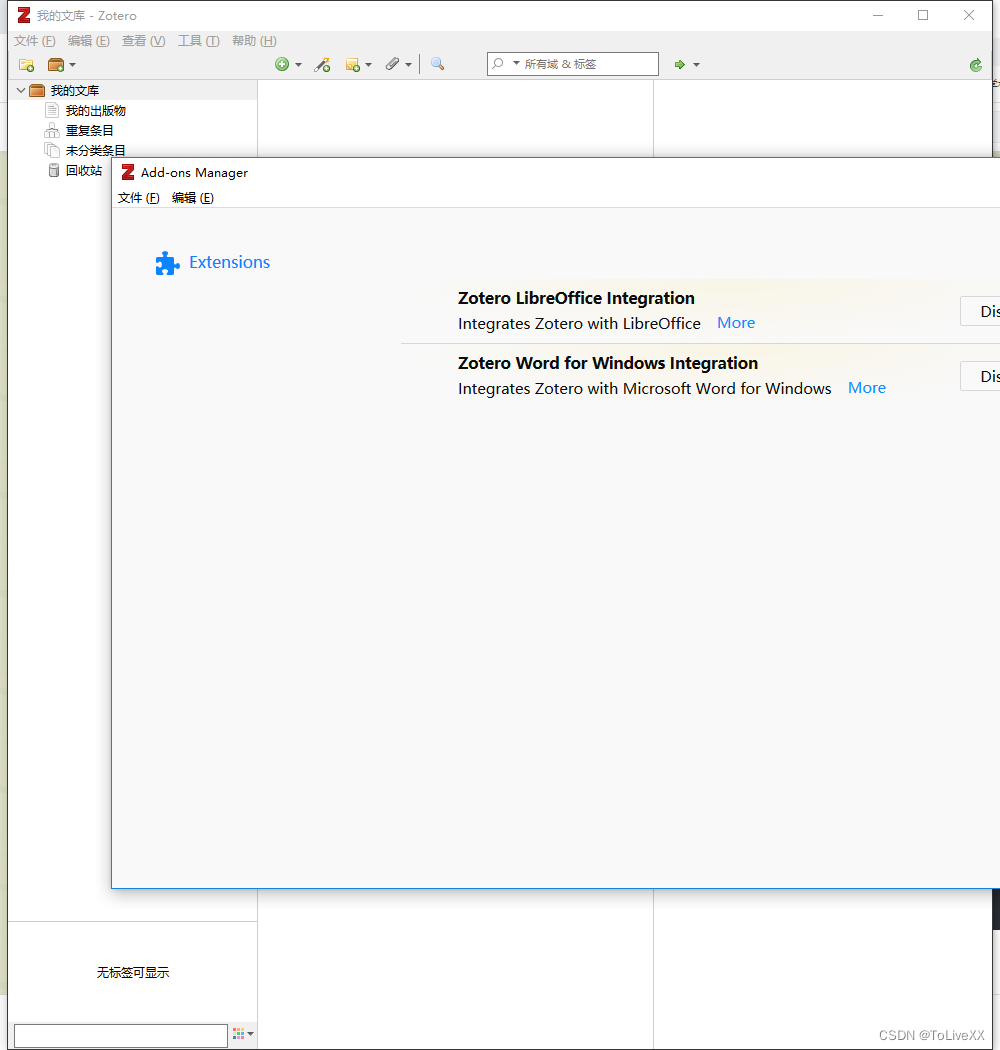This screenshot has width=1000, height=1050.
Task: Open the 编辑 (E) menu in Zotero main window
Action: point(88,41)
